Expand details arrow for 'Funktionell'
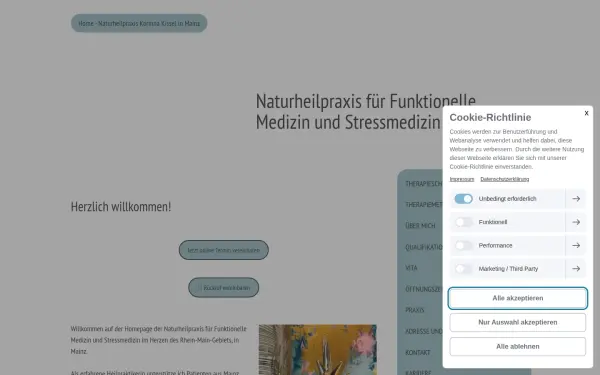Viewport: 600px width, 375px height. pos(576,222)
